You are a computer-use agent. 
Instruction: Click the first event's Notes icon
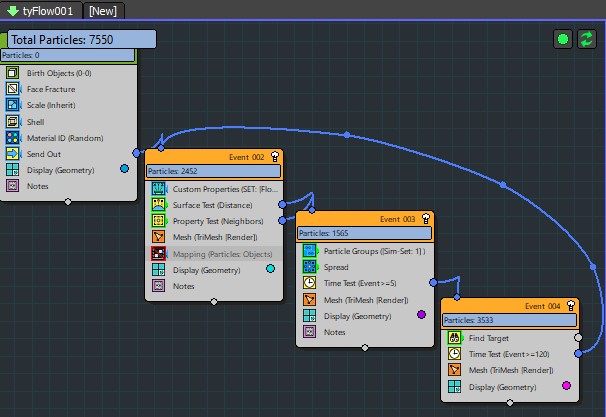[x=12, y=186]
